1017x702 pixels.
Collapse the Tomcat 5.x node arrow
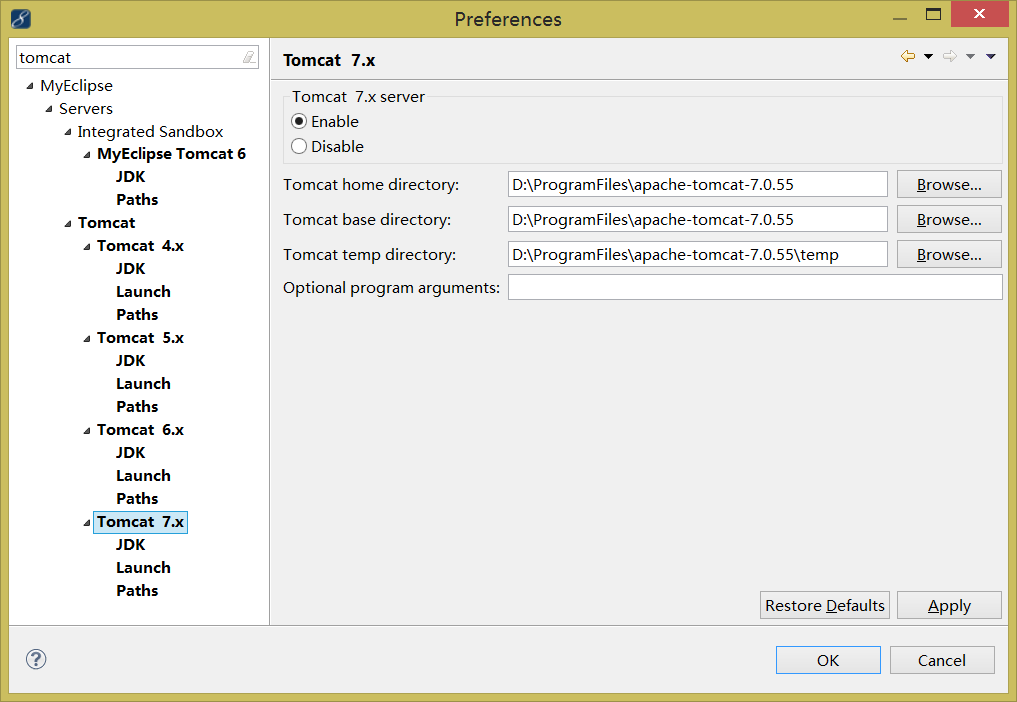(x=87, y=339)
